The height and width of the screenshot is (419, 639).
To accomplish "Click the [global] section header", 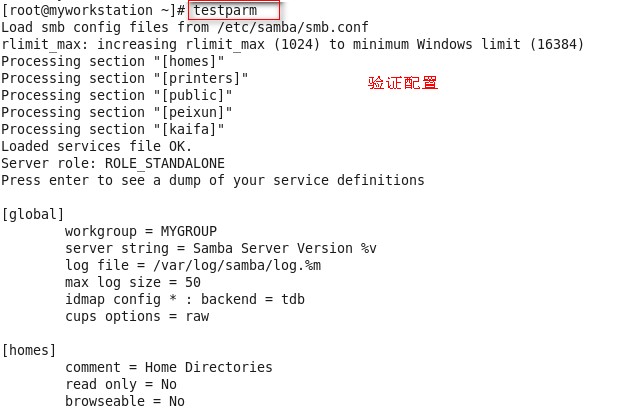I will [x=33, y=214].
